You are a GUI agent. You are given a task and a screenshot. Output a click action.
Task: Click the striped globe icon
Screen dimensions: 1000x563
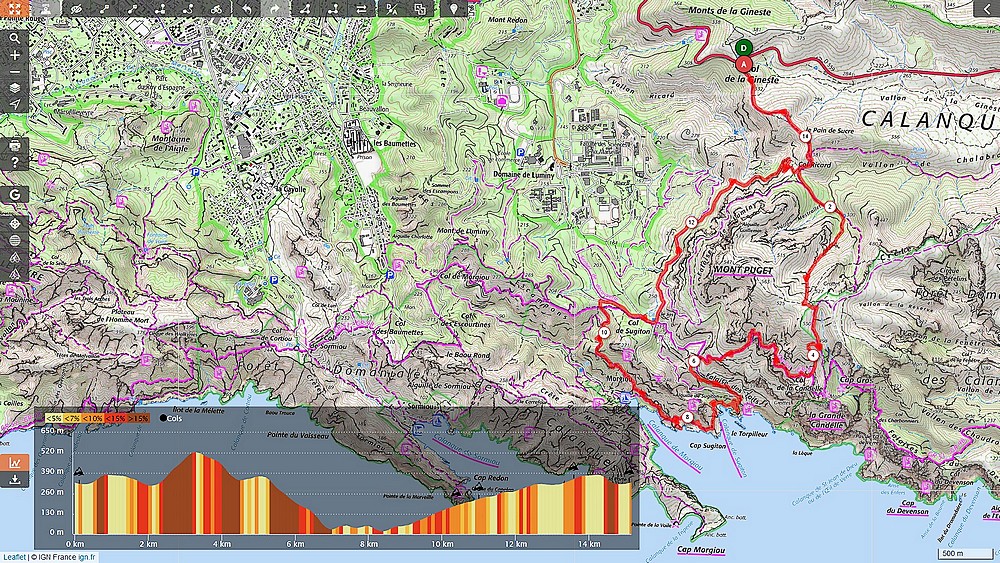[15, 241]
